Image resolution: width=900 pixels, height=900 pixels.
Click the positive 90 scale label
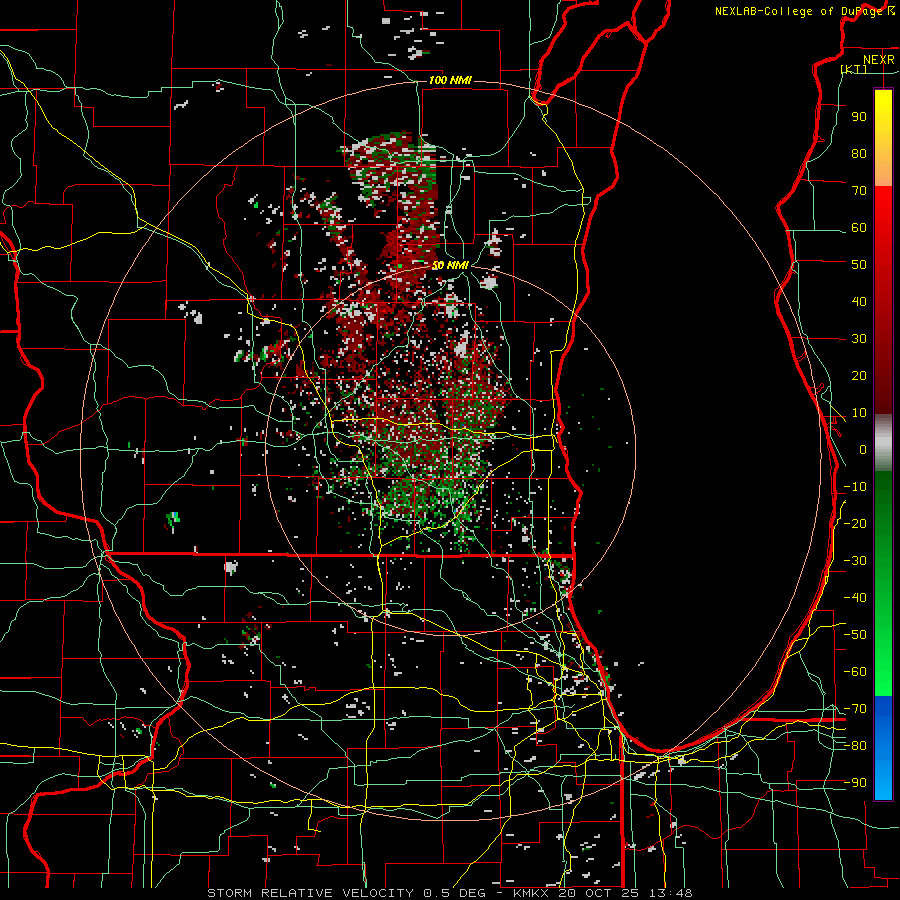(859, 117)
